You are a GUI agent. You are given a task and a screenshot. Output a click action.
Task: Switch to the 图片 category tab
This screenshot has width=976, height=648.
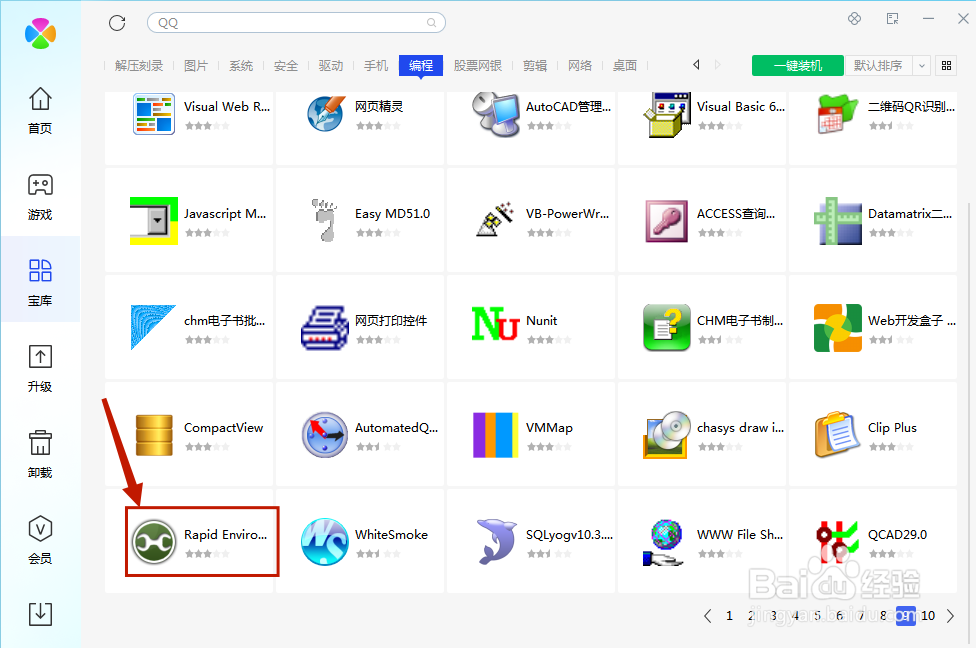click(196, 65)
